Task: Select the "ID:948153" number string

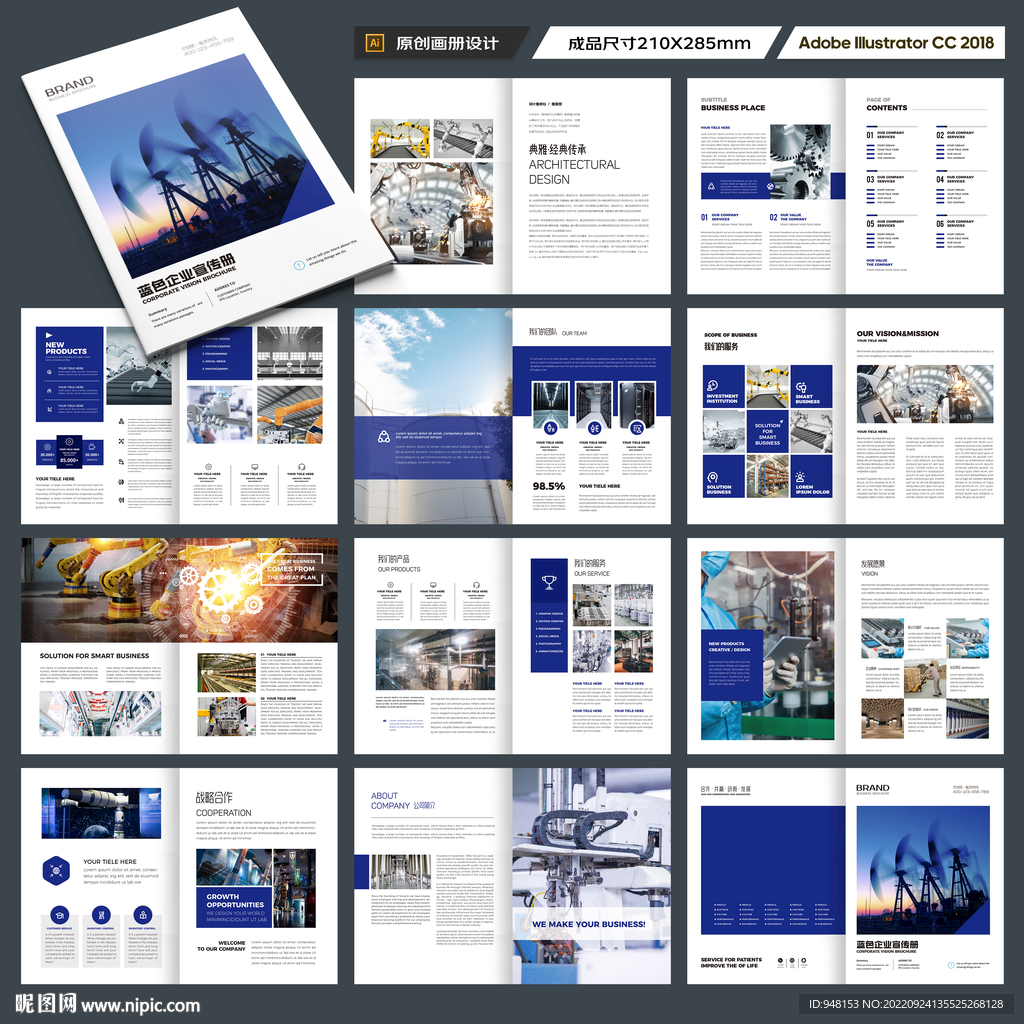Action: [x=832, y=1004]
